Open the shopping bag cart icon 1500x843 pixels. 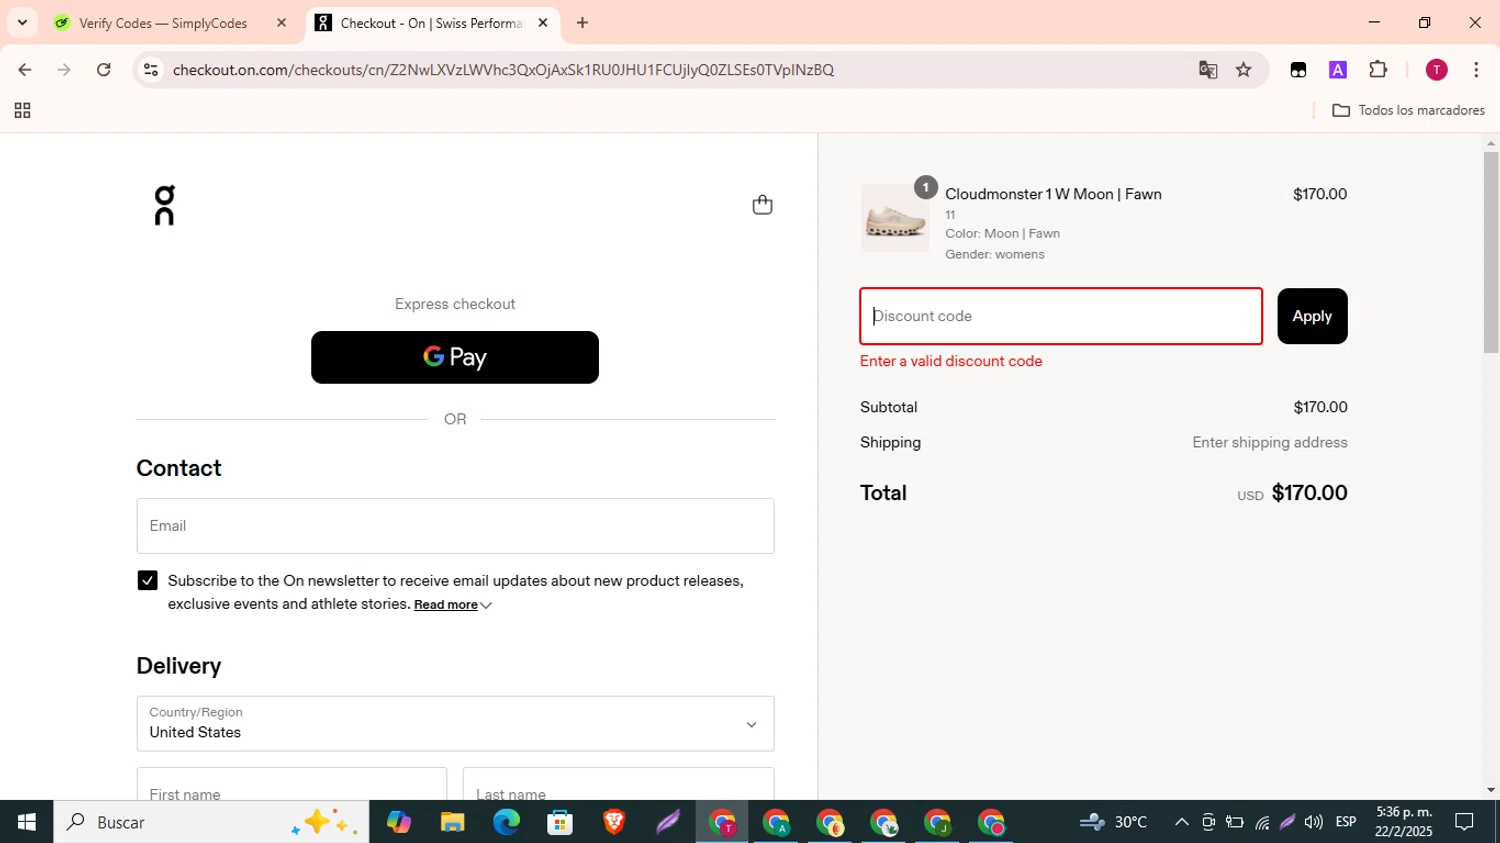click(762, 205)
